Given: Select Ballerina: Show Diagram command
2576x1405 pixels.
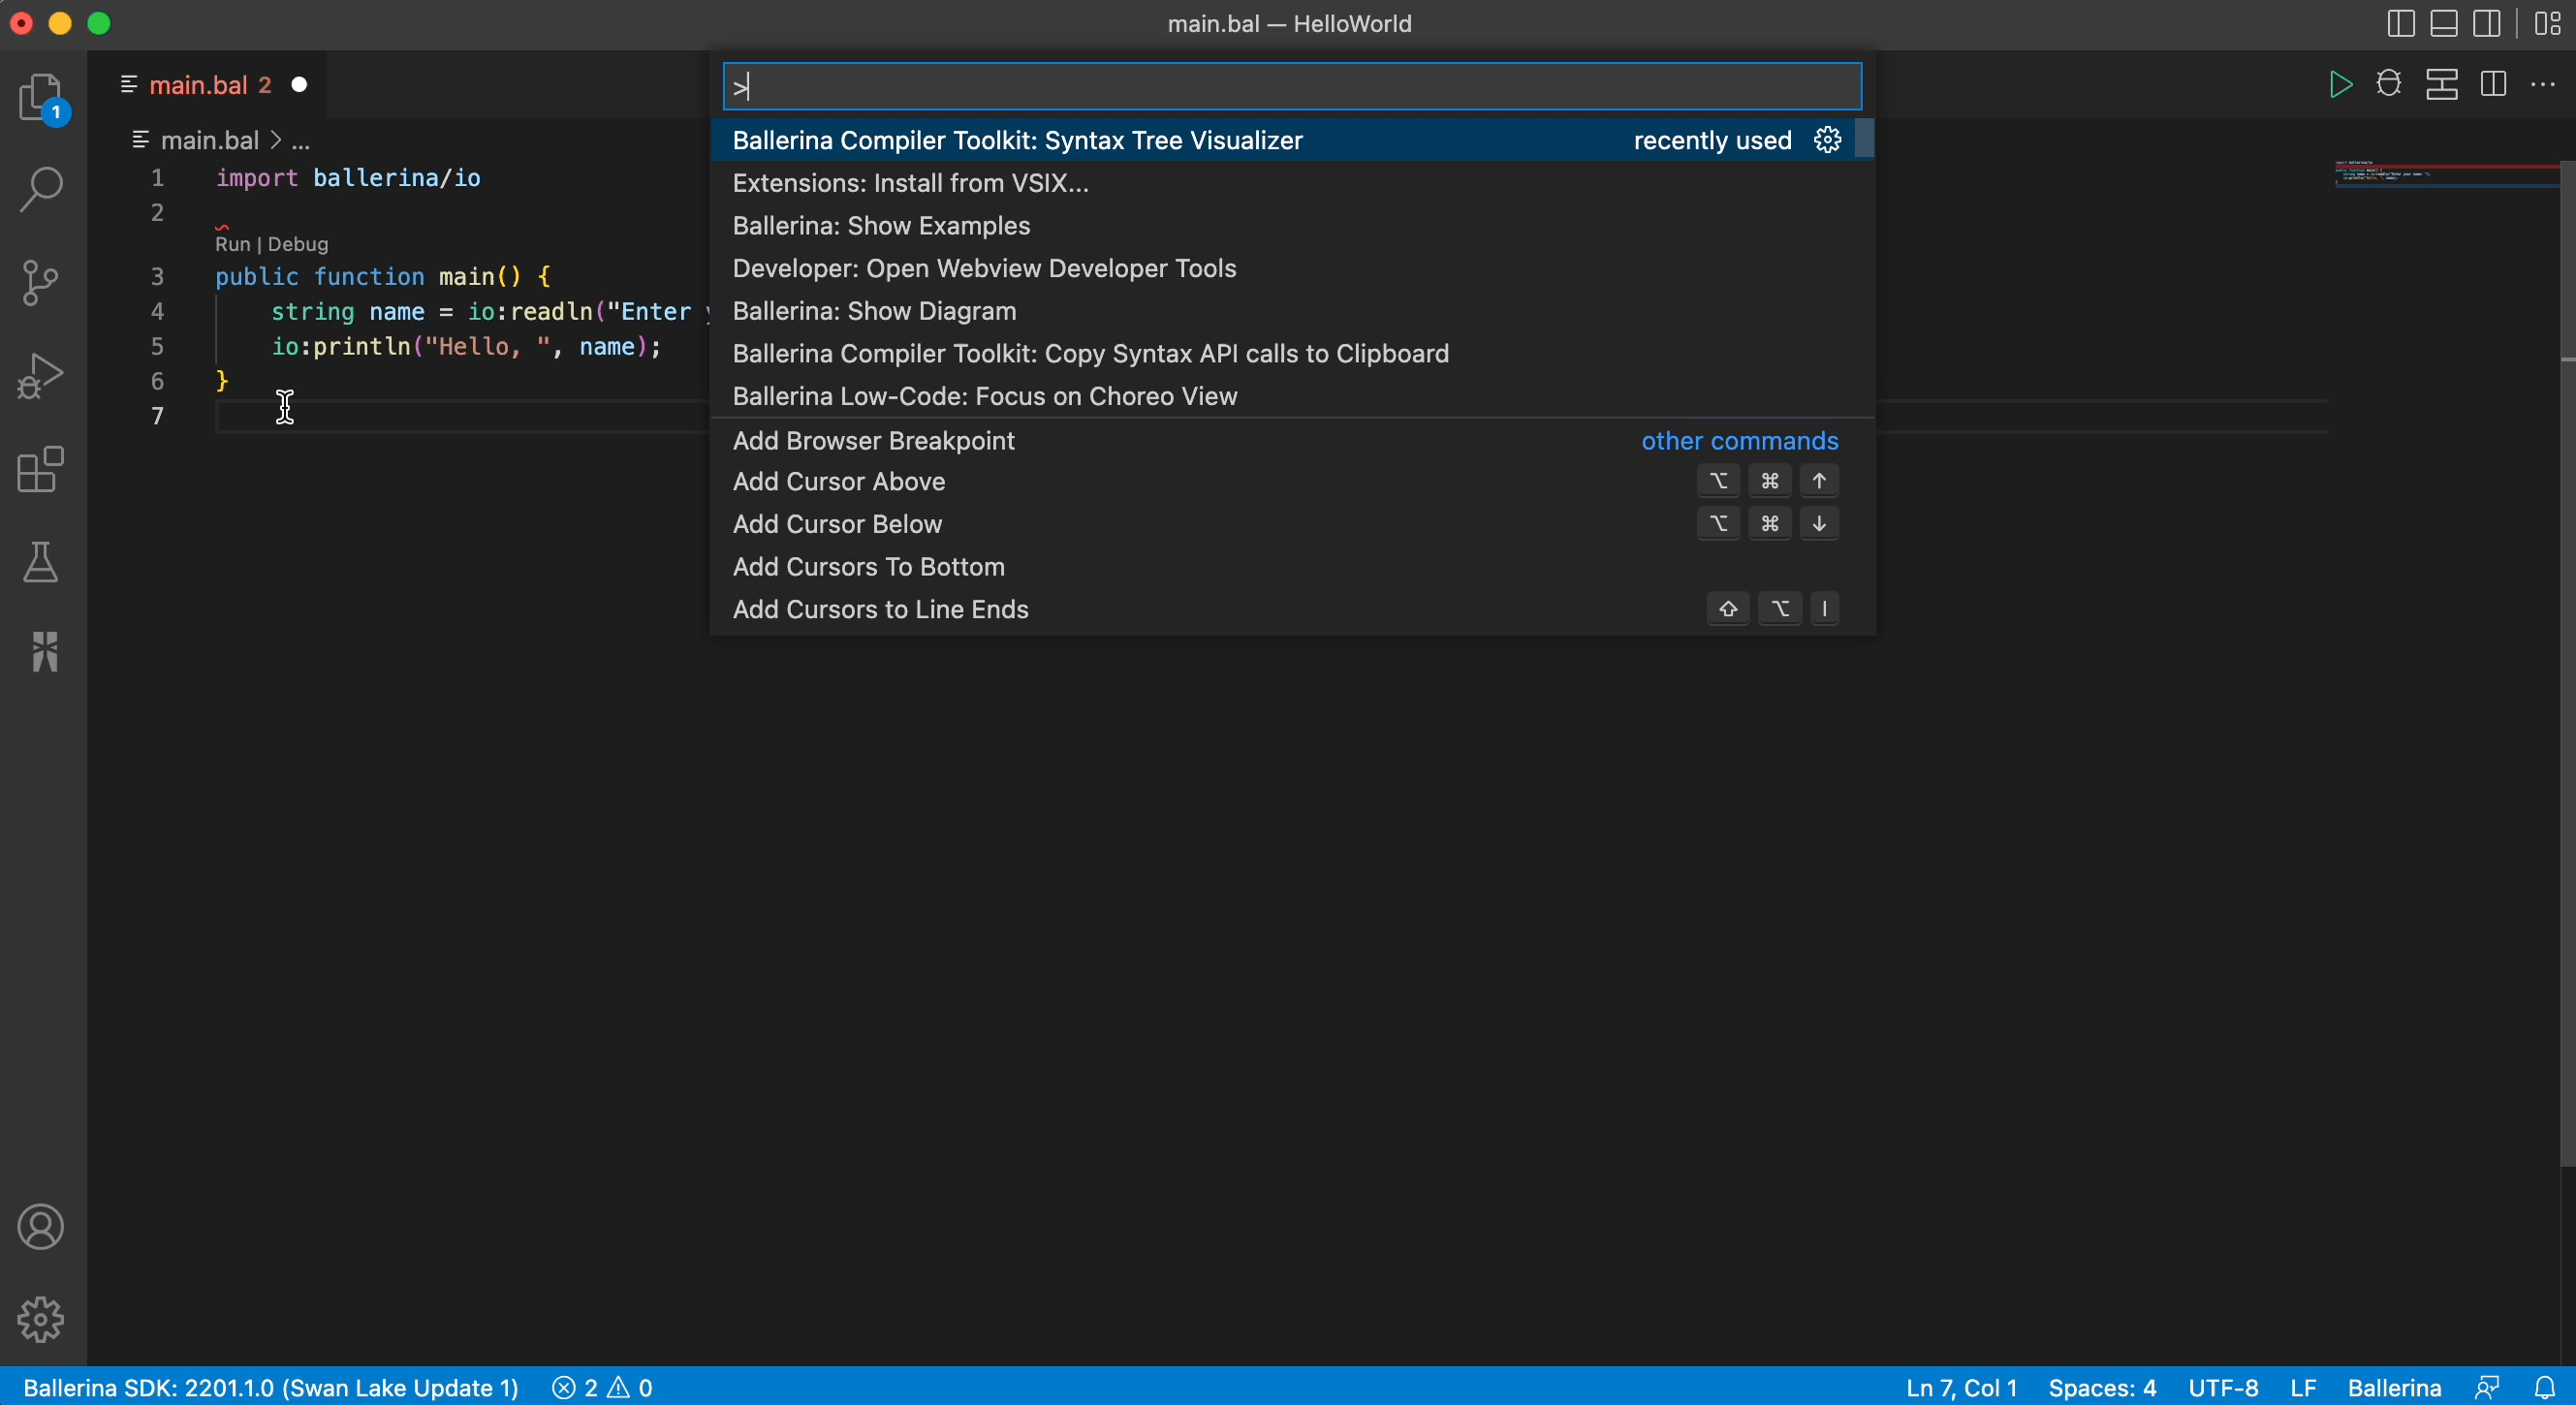Looking at the screenshot, I should (874, 311).
